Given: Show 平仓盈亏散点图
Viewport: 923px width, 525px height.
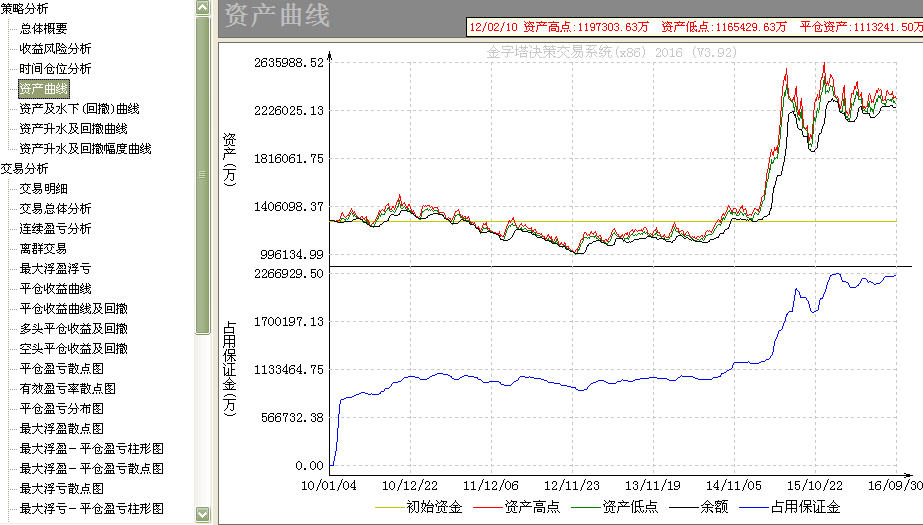Looking at the screenshot, I should [x=61, y=369].
